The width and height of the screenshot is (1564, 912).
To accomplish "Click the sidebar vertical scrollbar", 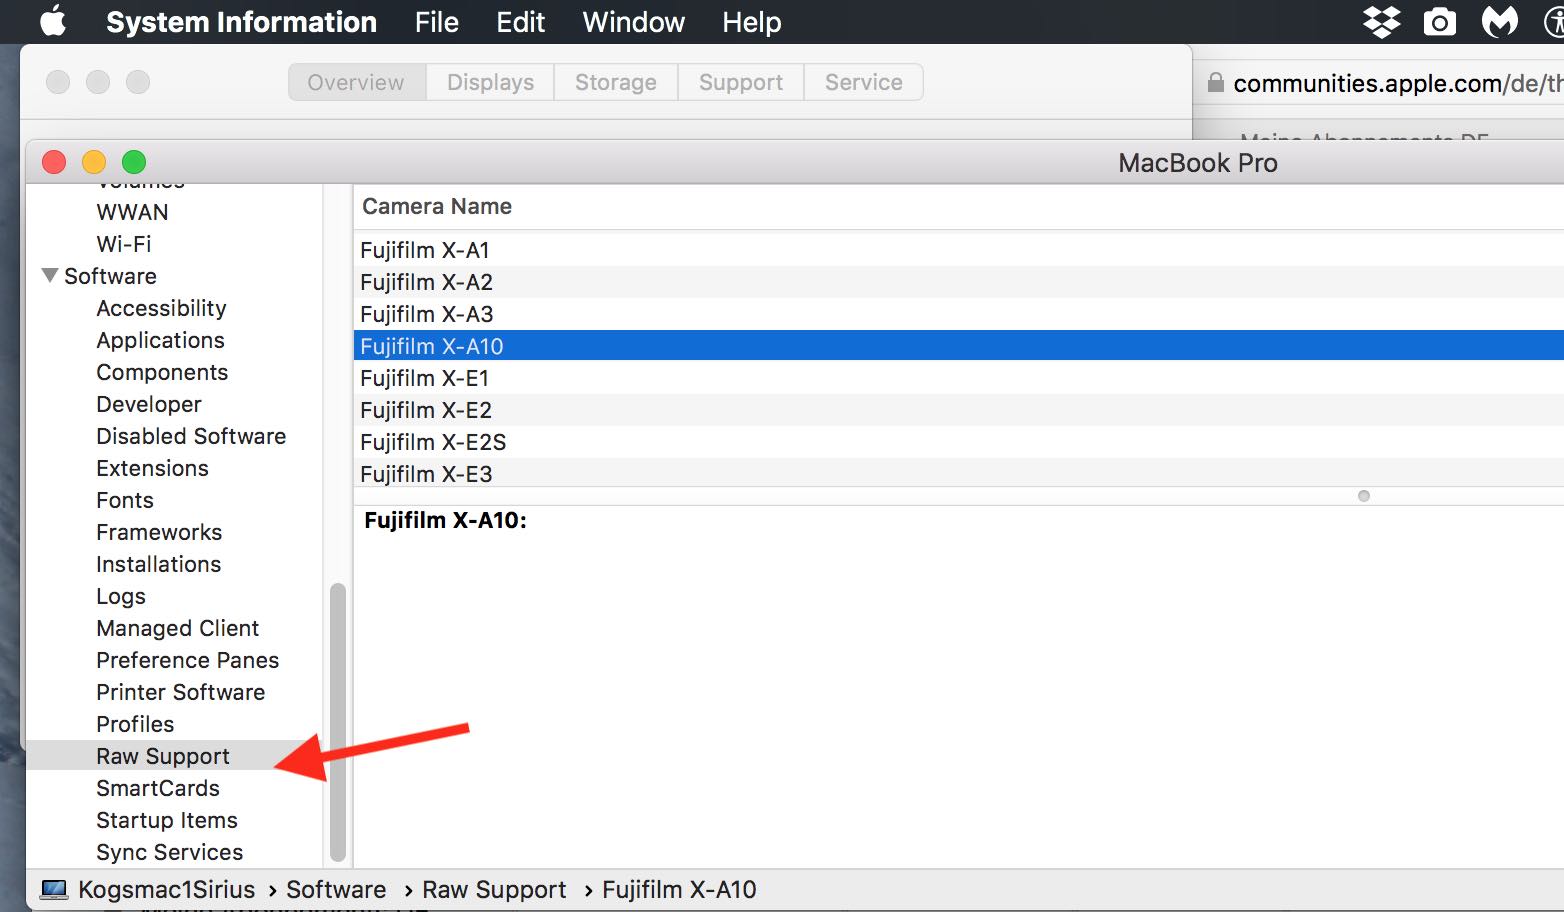I will (x=338, y=720).
